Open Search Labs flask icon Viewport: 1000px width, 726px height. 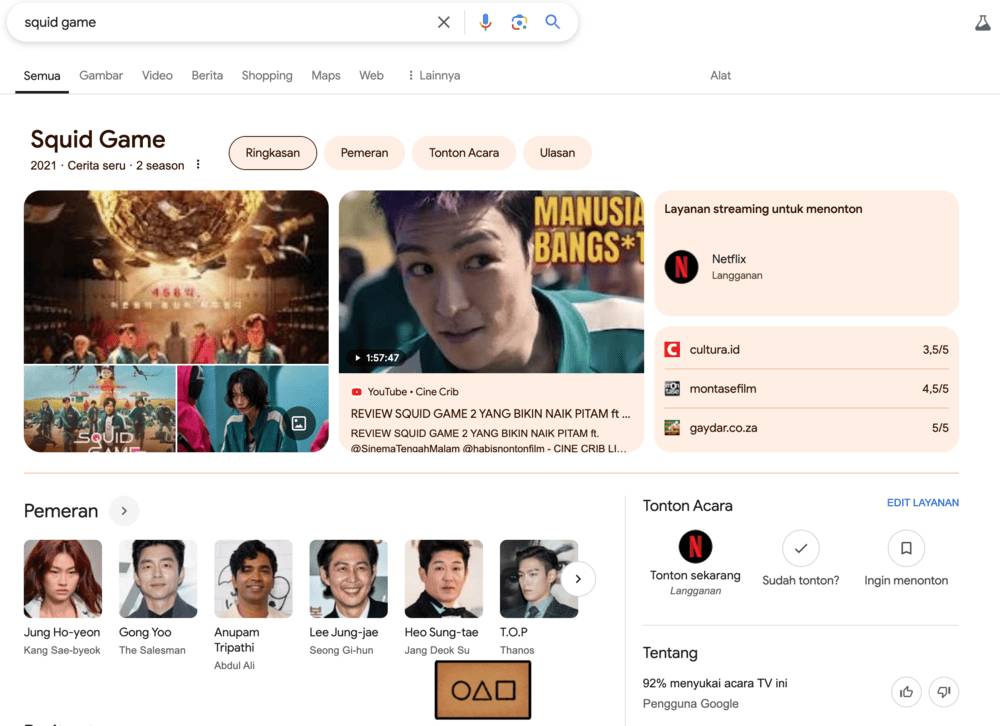pos(982,24)
